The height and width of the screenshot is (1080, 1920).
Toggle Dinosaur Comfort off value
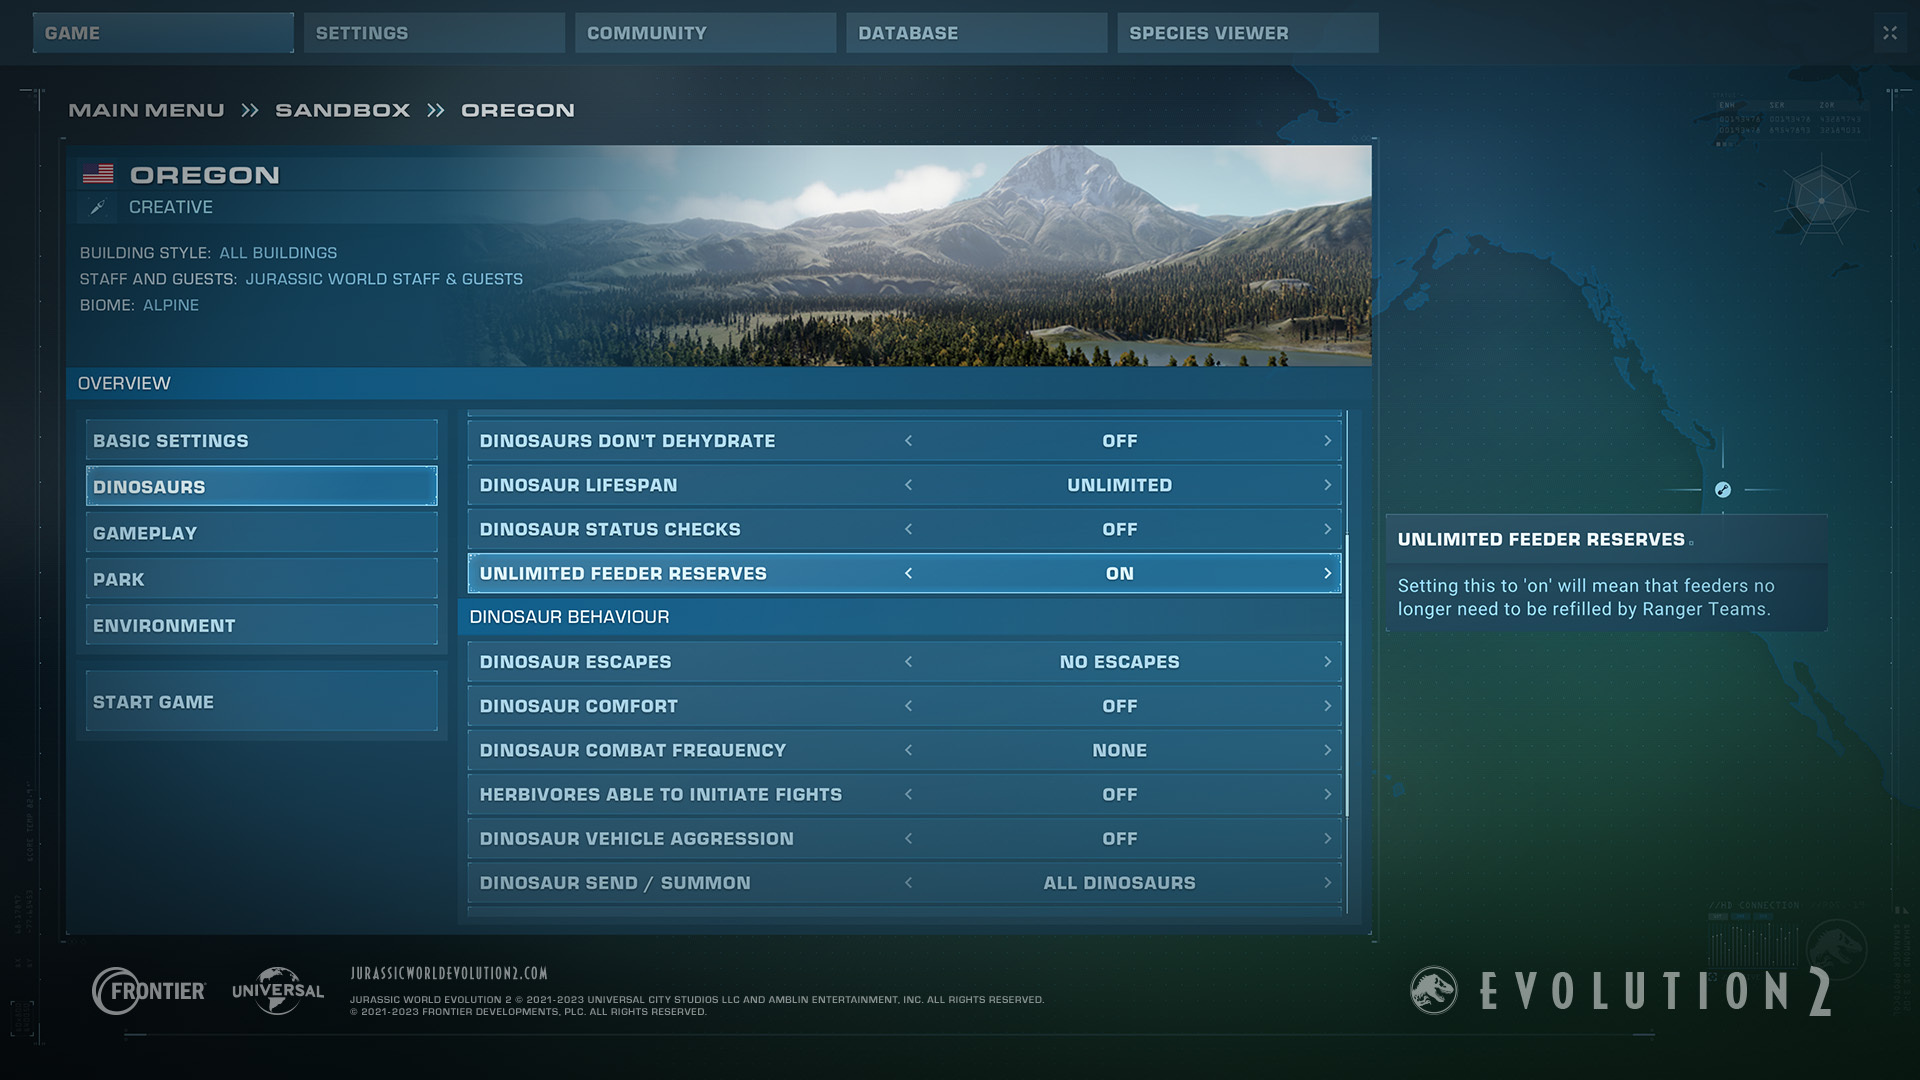point(1119,706)
